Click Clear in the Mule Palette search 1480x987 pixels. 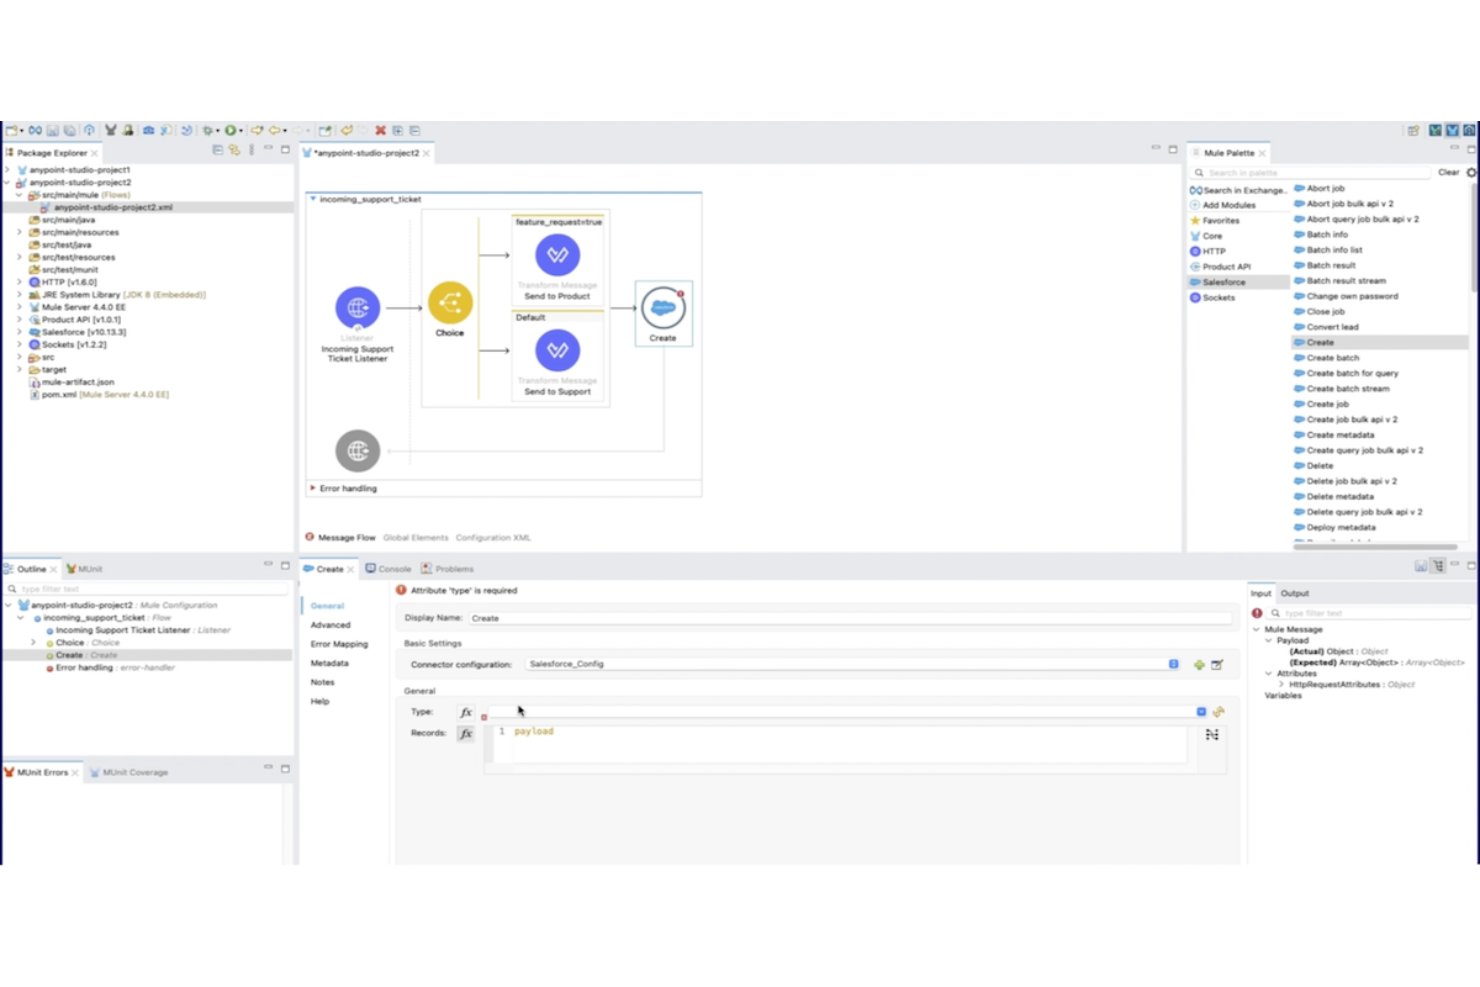[x=1447, y=172]
